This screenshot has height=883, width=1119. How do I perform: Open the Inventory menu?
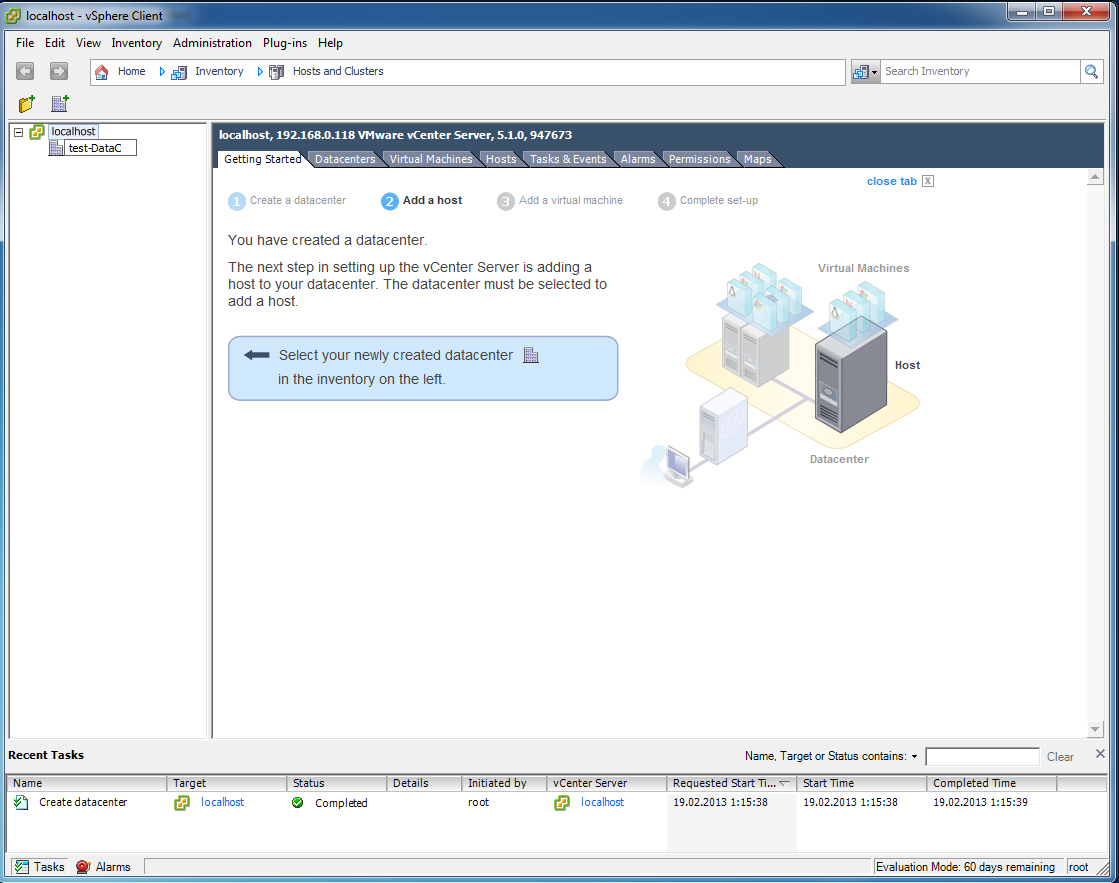click(136, 43)
